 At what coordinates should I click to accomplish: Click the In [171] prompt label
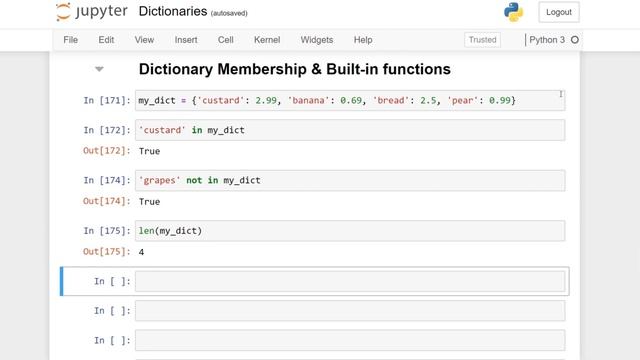click(x=107, y=100)
